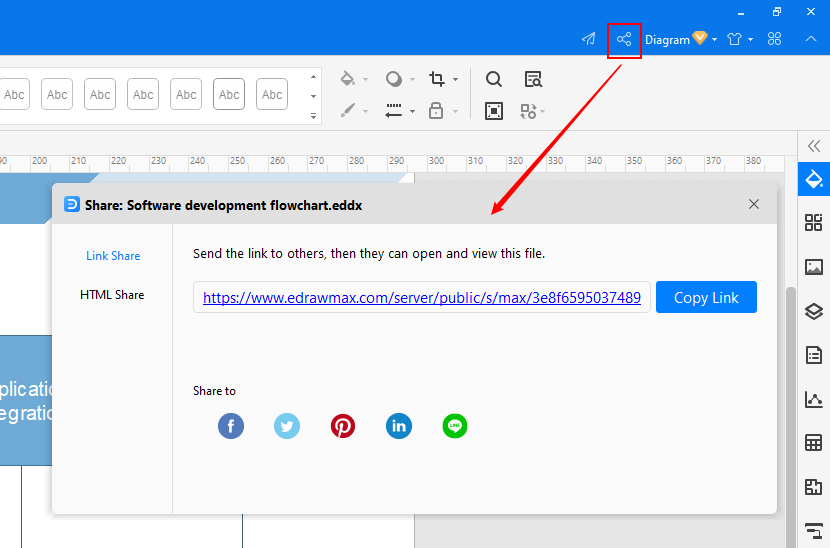The height and width of the screenshot is (548, 830).
Task: Click the Search magnifier icon
Action: click(493, 79)
